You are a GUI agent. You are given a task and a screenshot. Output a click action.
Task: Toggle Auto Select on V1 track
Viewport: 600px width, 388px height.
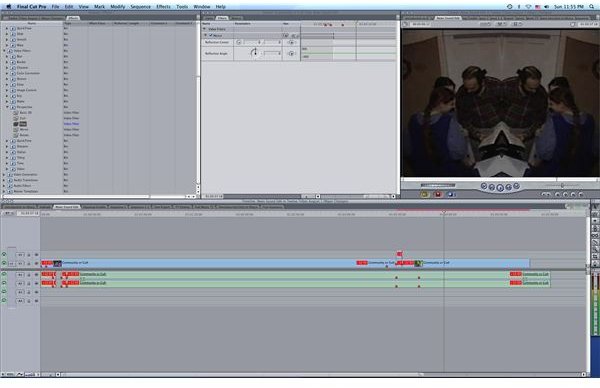tap(37, 264)
